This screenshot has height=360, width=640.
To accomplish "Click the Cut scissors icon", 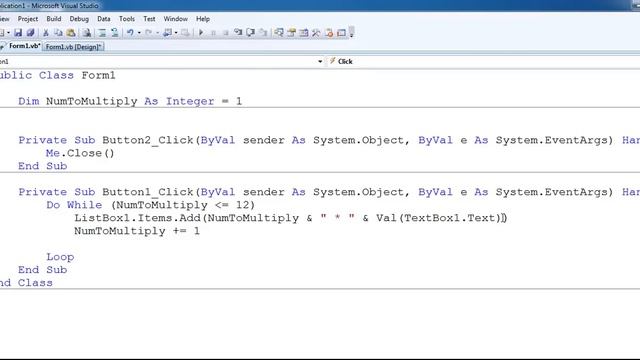I will pyautogui.click(x=46, y=33).
